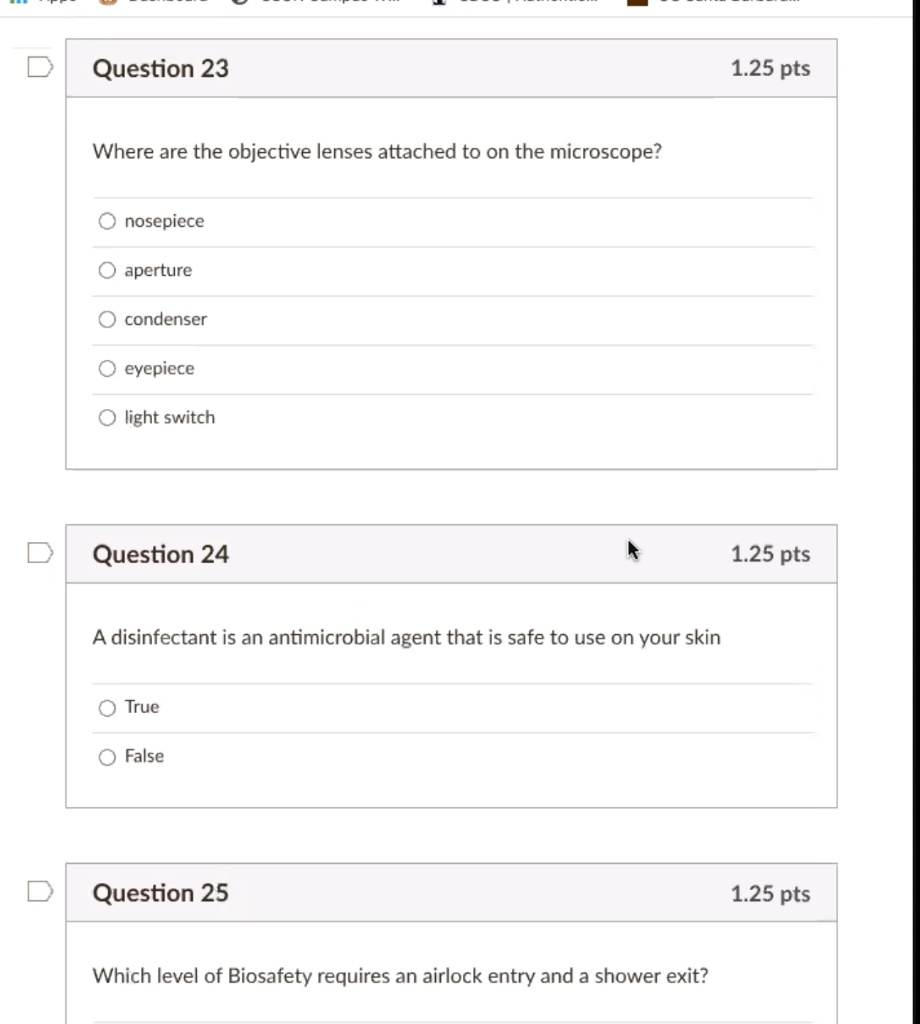
Task: Click the Question 24 heading
Action: [x=160, y=554]
